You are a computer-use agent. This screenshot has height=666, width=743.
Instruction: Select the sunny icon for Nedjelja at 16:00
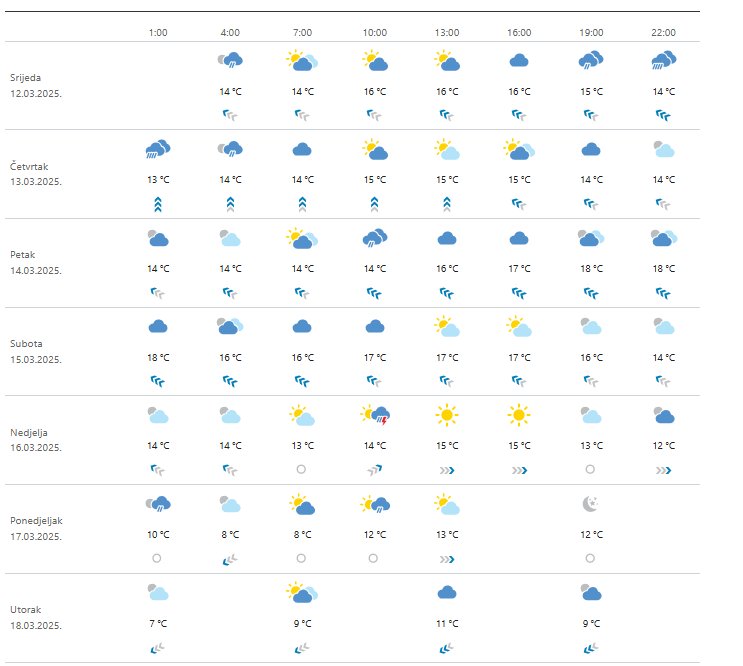pos(519,415)
